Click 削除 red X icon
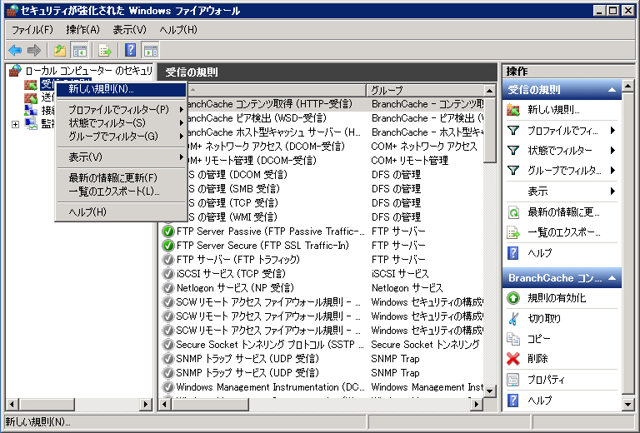 click(x=513, y=359)
